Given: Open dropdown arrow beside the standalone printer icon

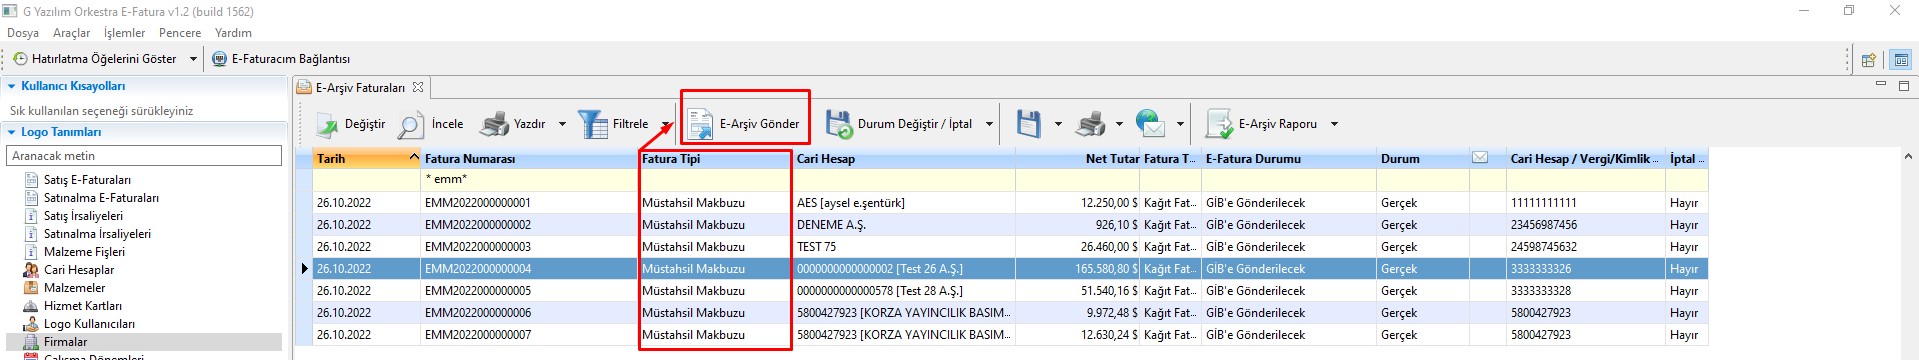Looking at the screenshot, I should click(1119, 125).
